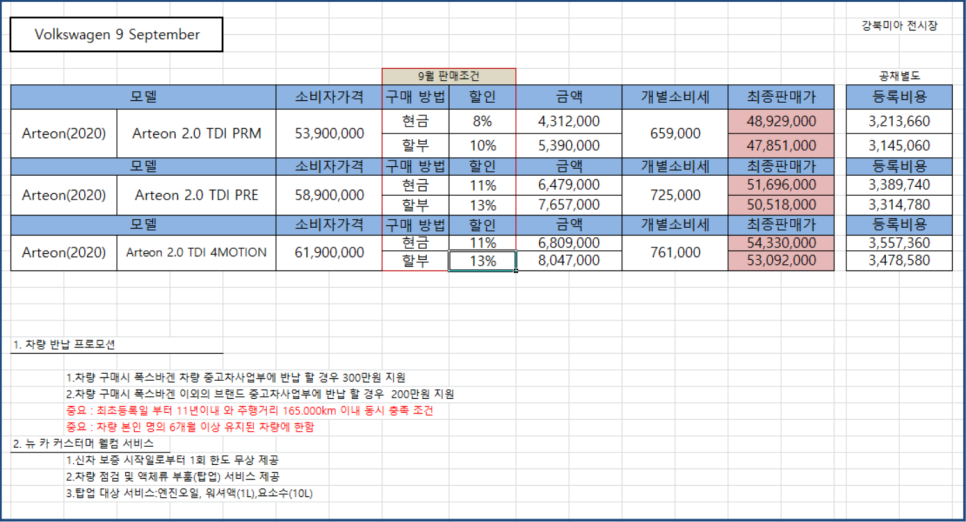
Task: Click Arteon(2020) cell beside TDI 4MOTION
Action: point(63,252)
